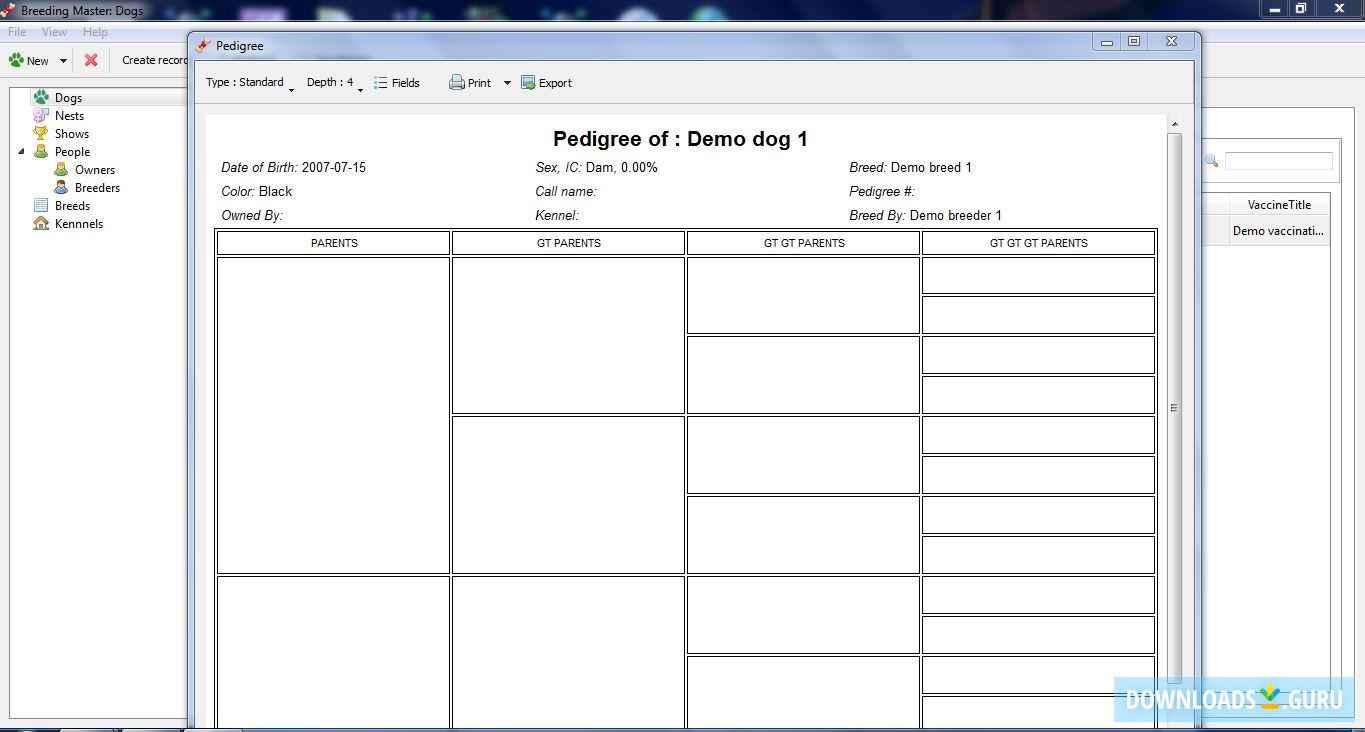Click the Kennel: label in pedigree
Image resolution: width=1365 pixels, height=732 pixels.
pos(557,215)
